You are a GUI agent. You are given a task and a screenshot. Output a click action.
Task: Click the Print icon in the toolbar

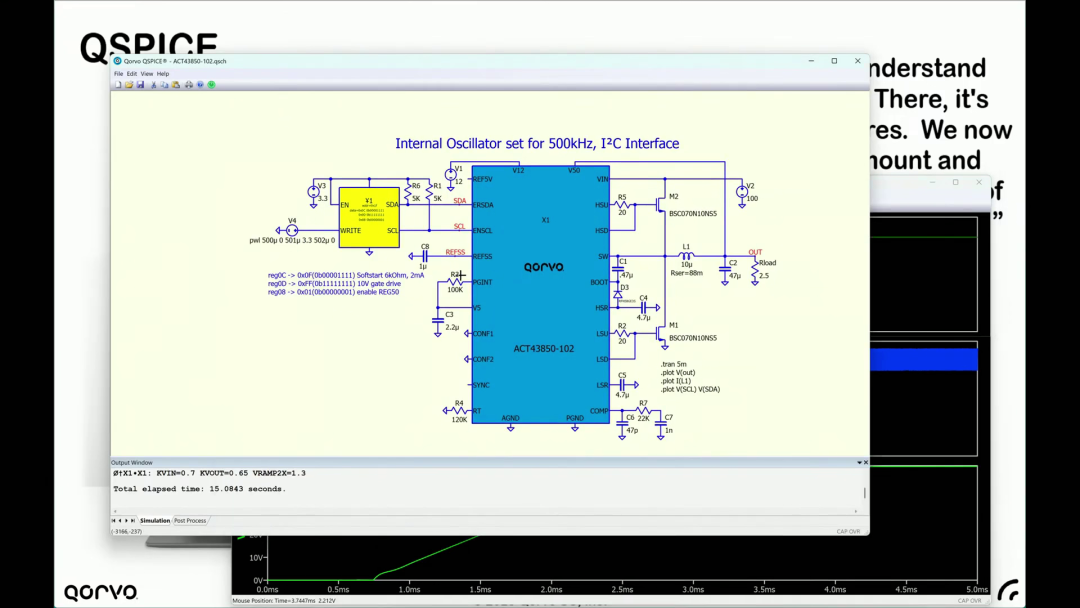click(x=189, y=85)
